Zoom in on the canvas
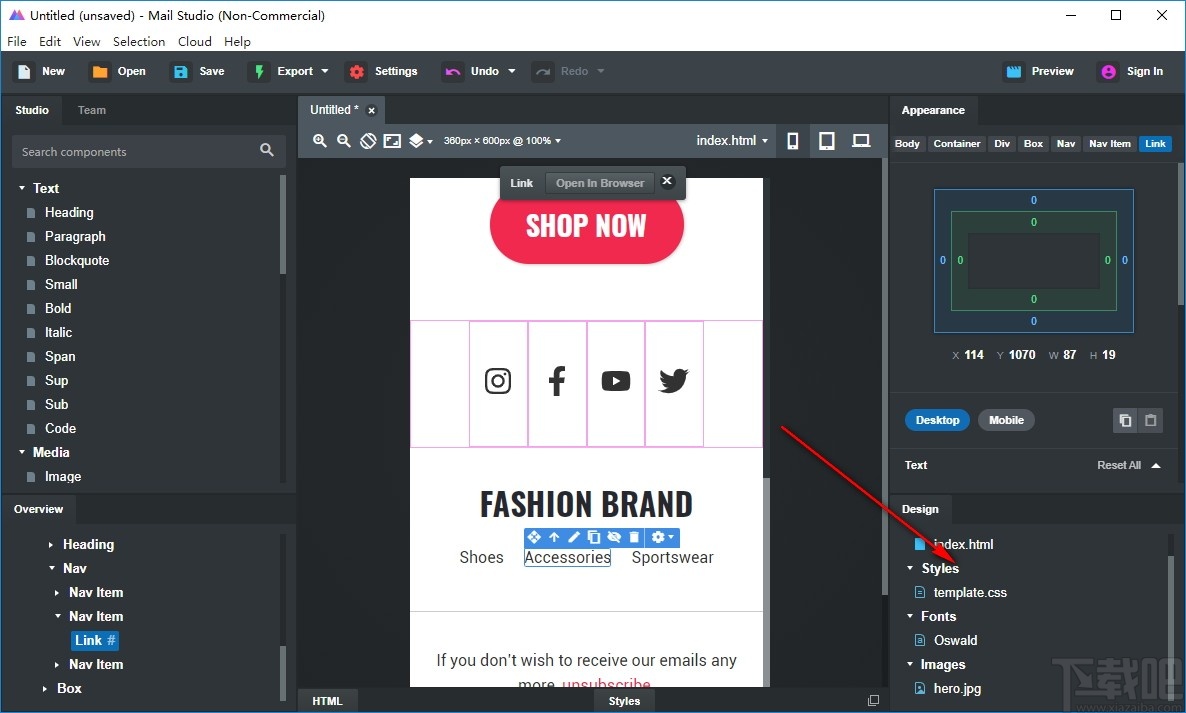 320,141
